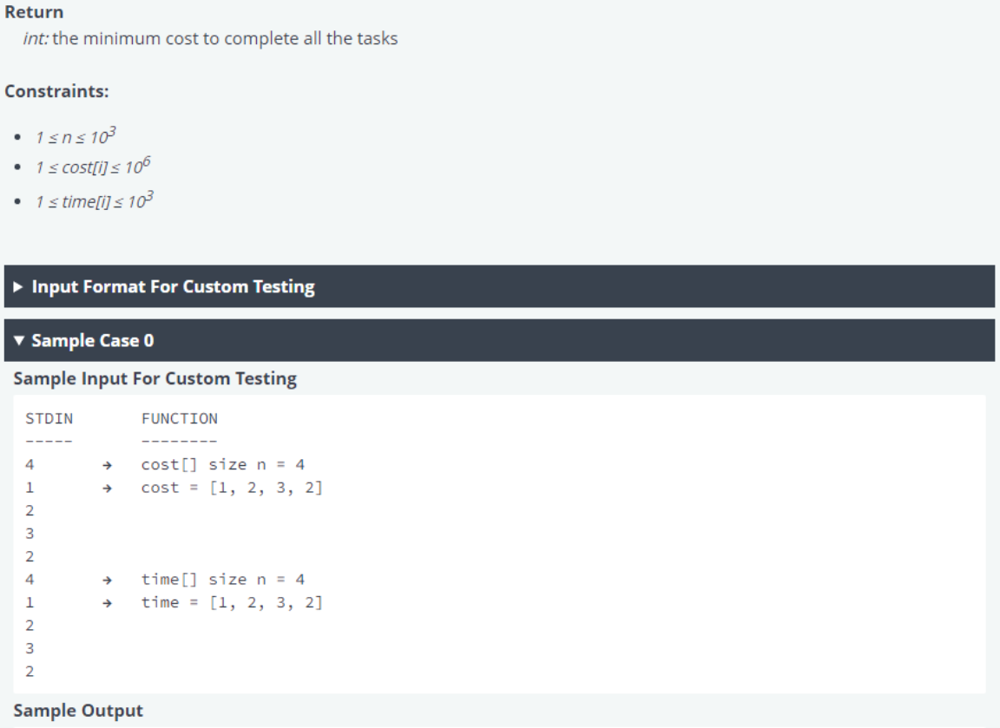
Task: Click the Sample Input For Custom Testing heading
Action: click(x=155, y=379)
